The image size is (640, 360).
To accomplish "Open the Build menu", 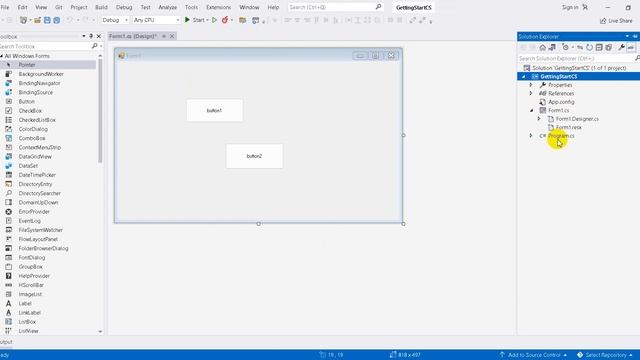I will pyautogui.click(x=101, y=7).
